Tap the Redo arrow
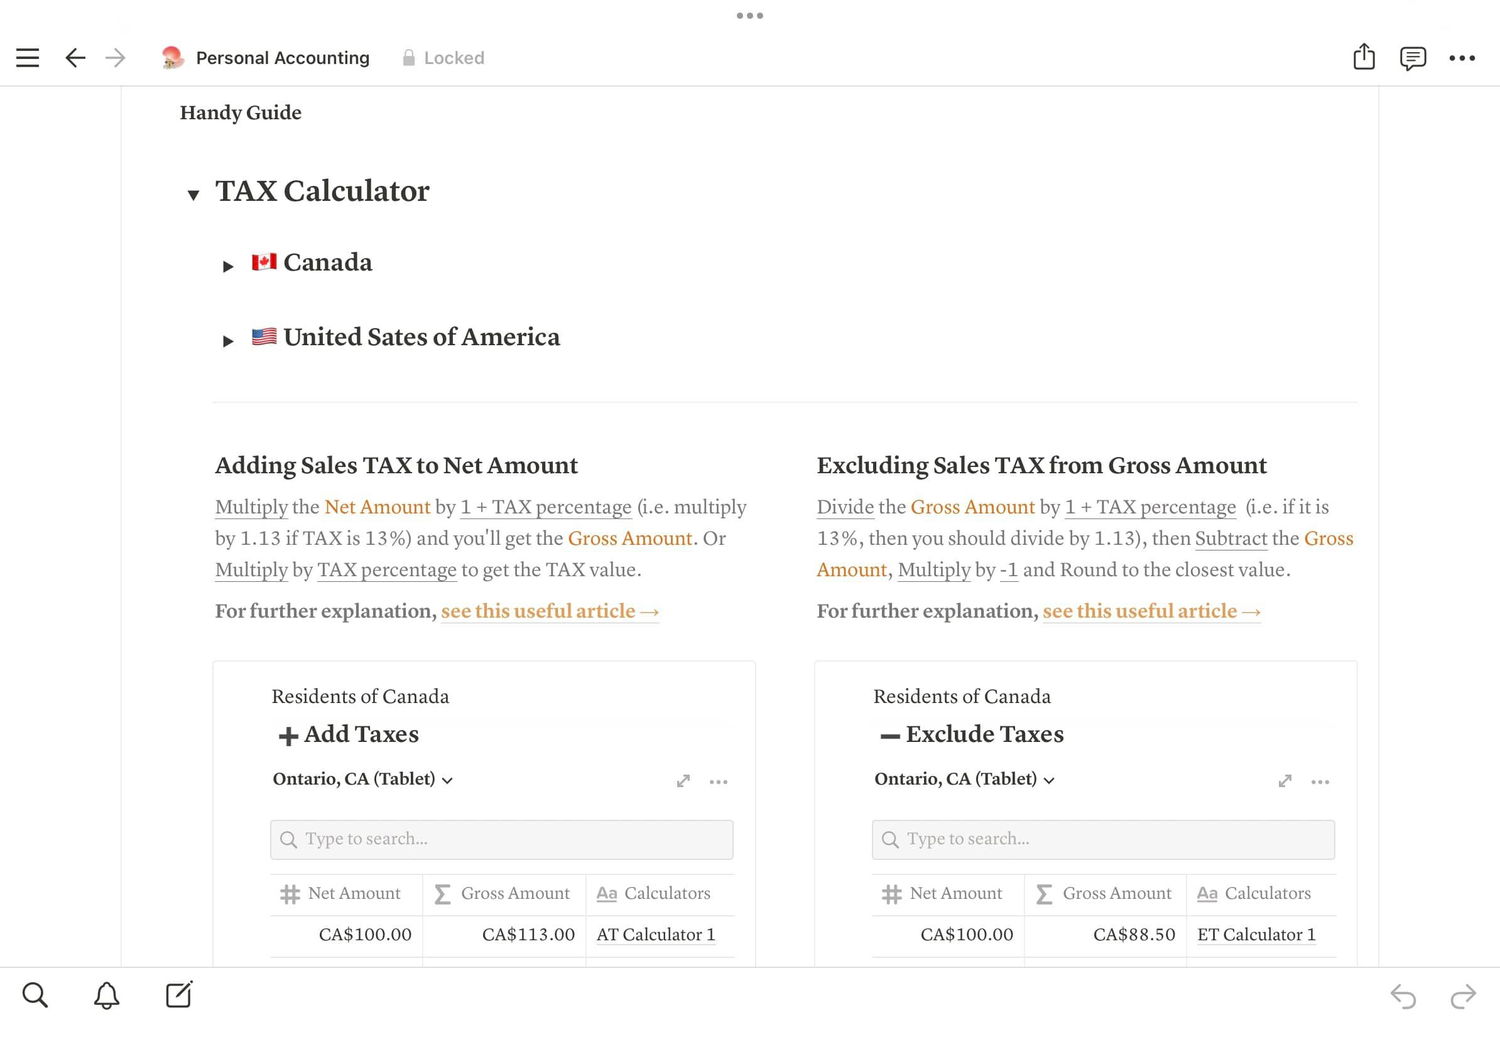 (1463, 997)
